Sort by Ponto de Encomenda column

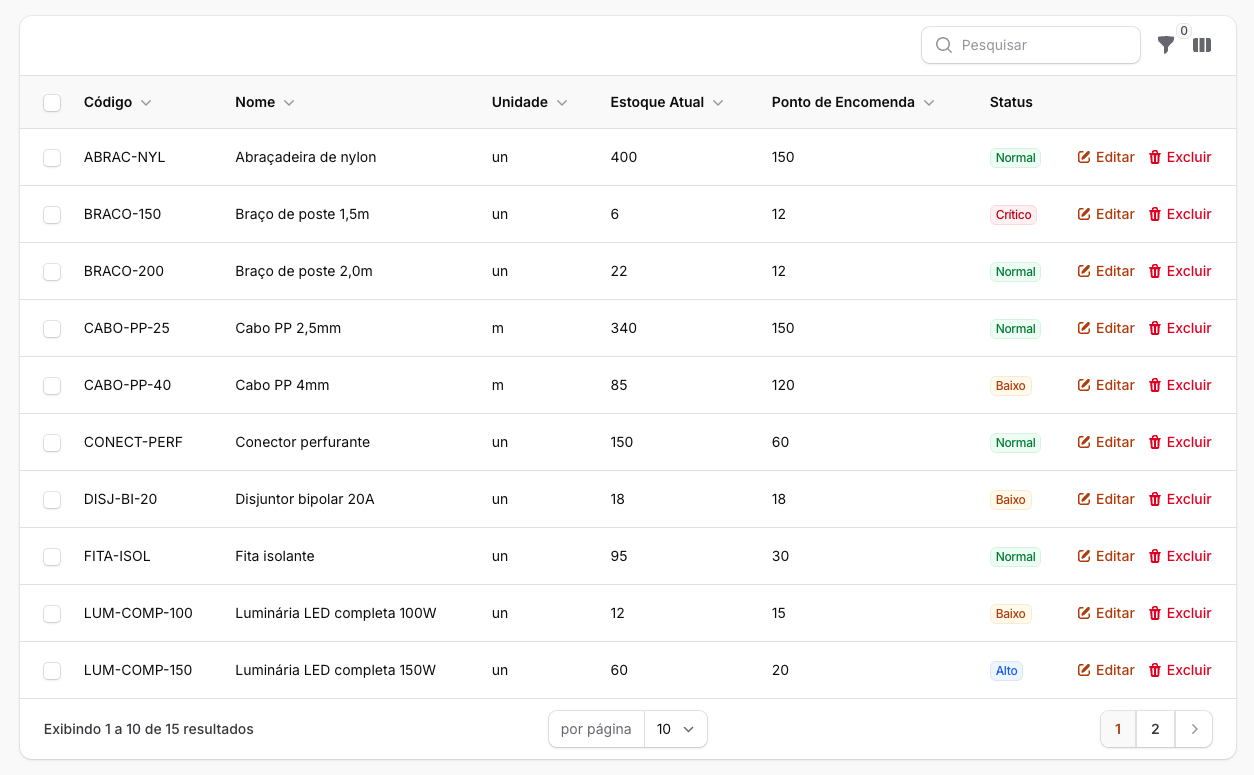[853, 102]
